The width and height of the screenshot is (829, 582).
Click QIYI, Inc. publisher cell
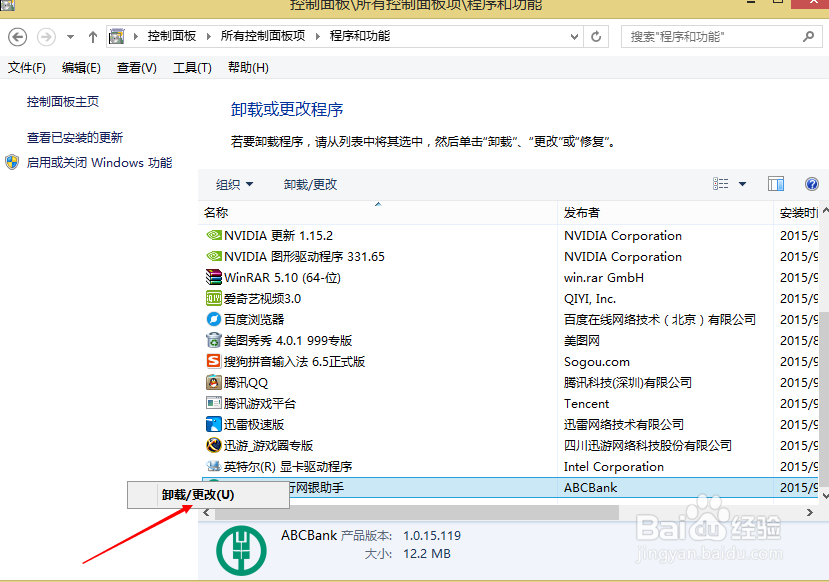[x=590, y=299]
